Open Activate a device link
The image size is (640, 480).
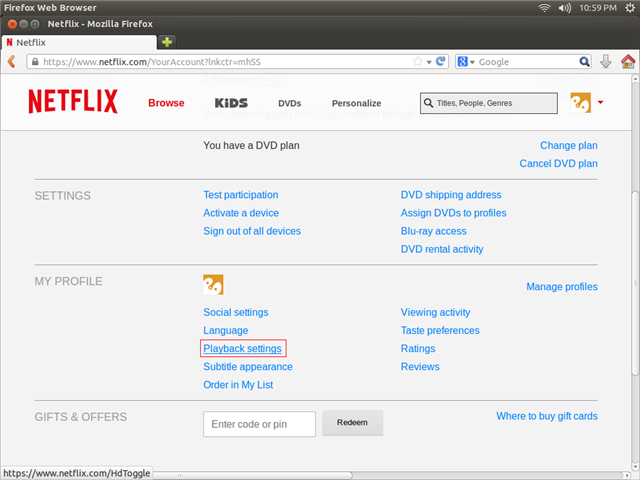coord(241,213)
